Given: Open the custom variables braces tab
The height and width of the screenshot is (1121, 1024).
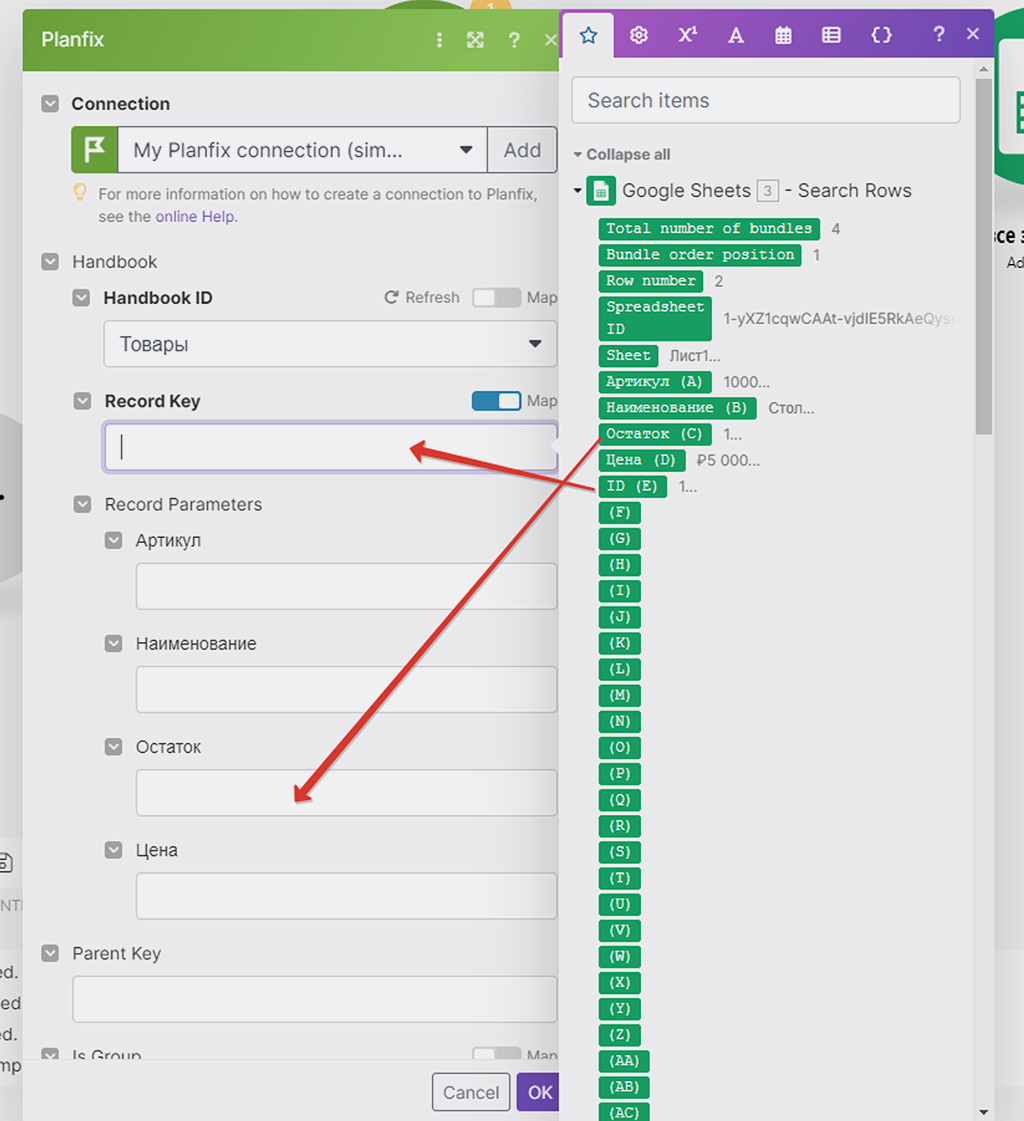Looking at the screenshot, I should [881, 35].
